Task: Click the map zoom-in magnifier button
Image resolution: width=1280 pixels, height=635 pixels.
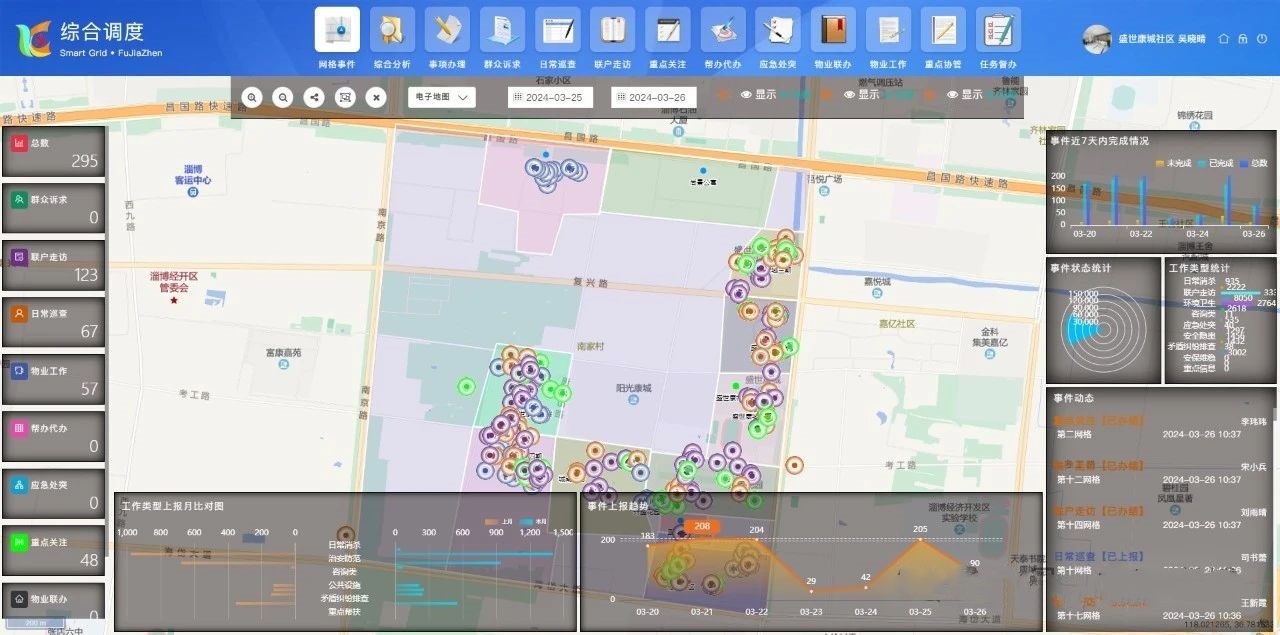Action: 253,97
